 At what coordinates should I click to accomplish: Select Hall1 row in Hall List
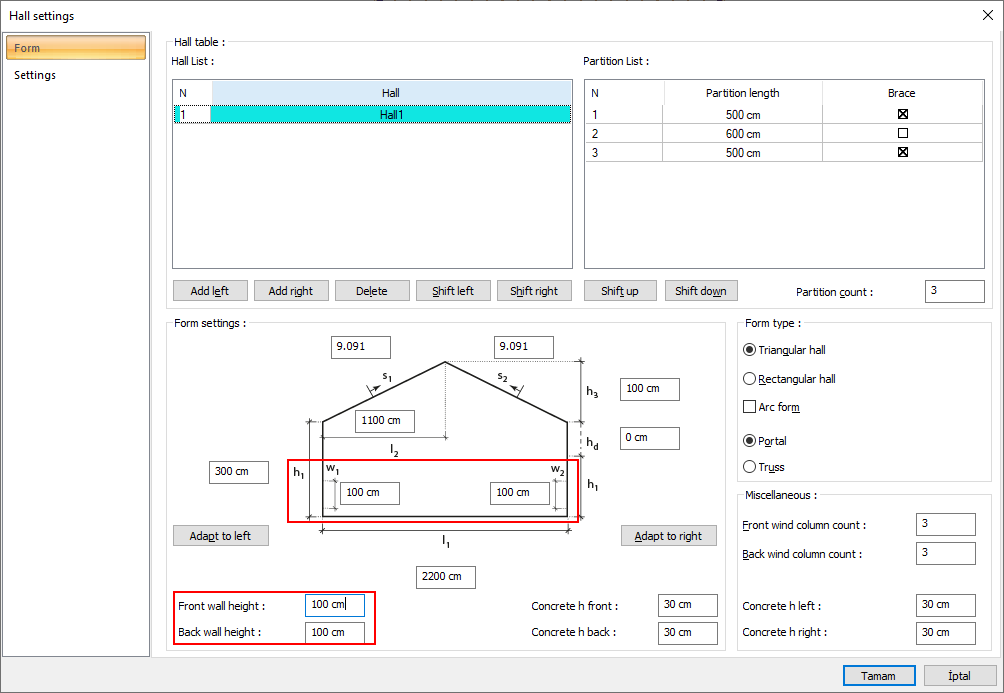390,115
